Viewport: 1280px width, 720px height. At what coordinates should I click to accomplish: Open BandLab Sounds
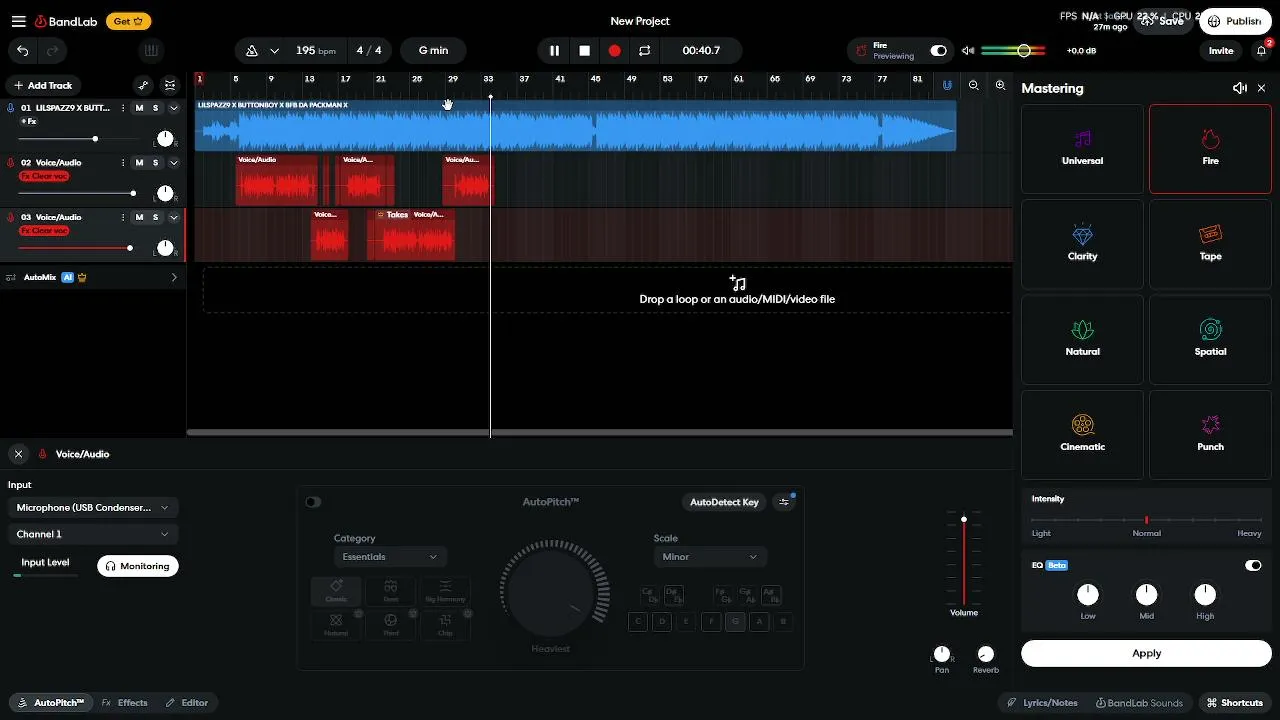point(1139,703)
